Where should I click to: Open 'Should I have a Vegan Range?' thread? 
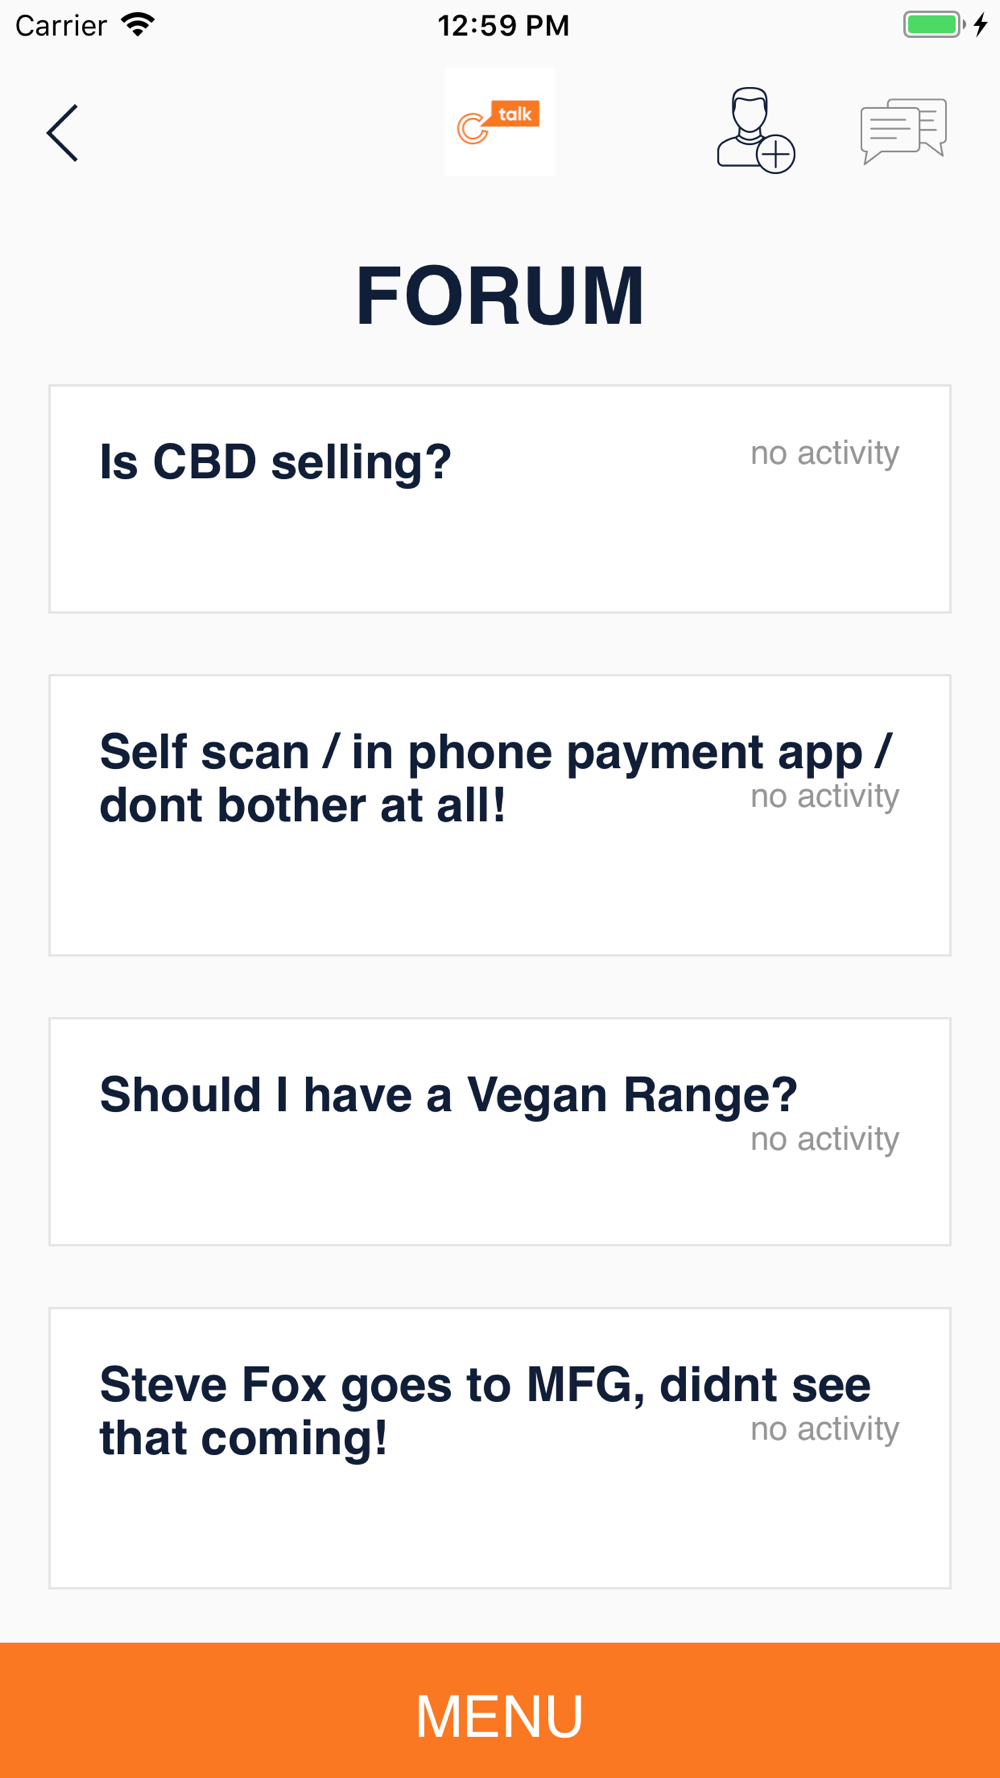pos(500,1132)
